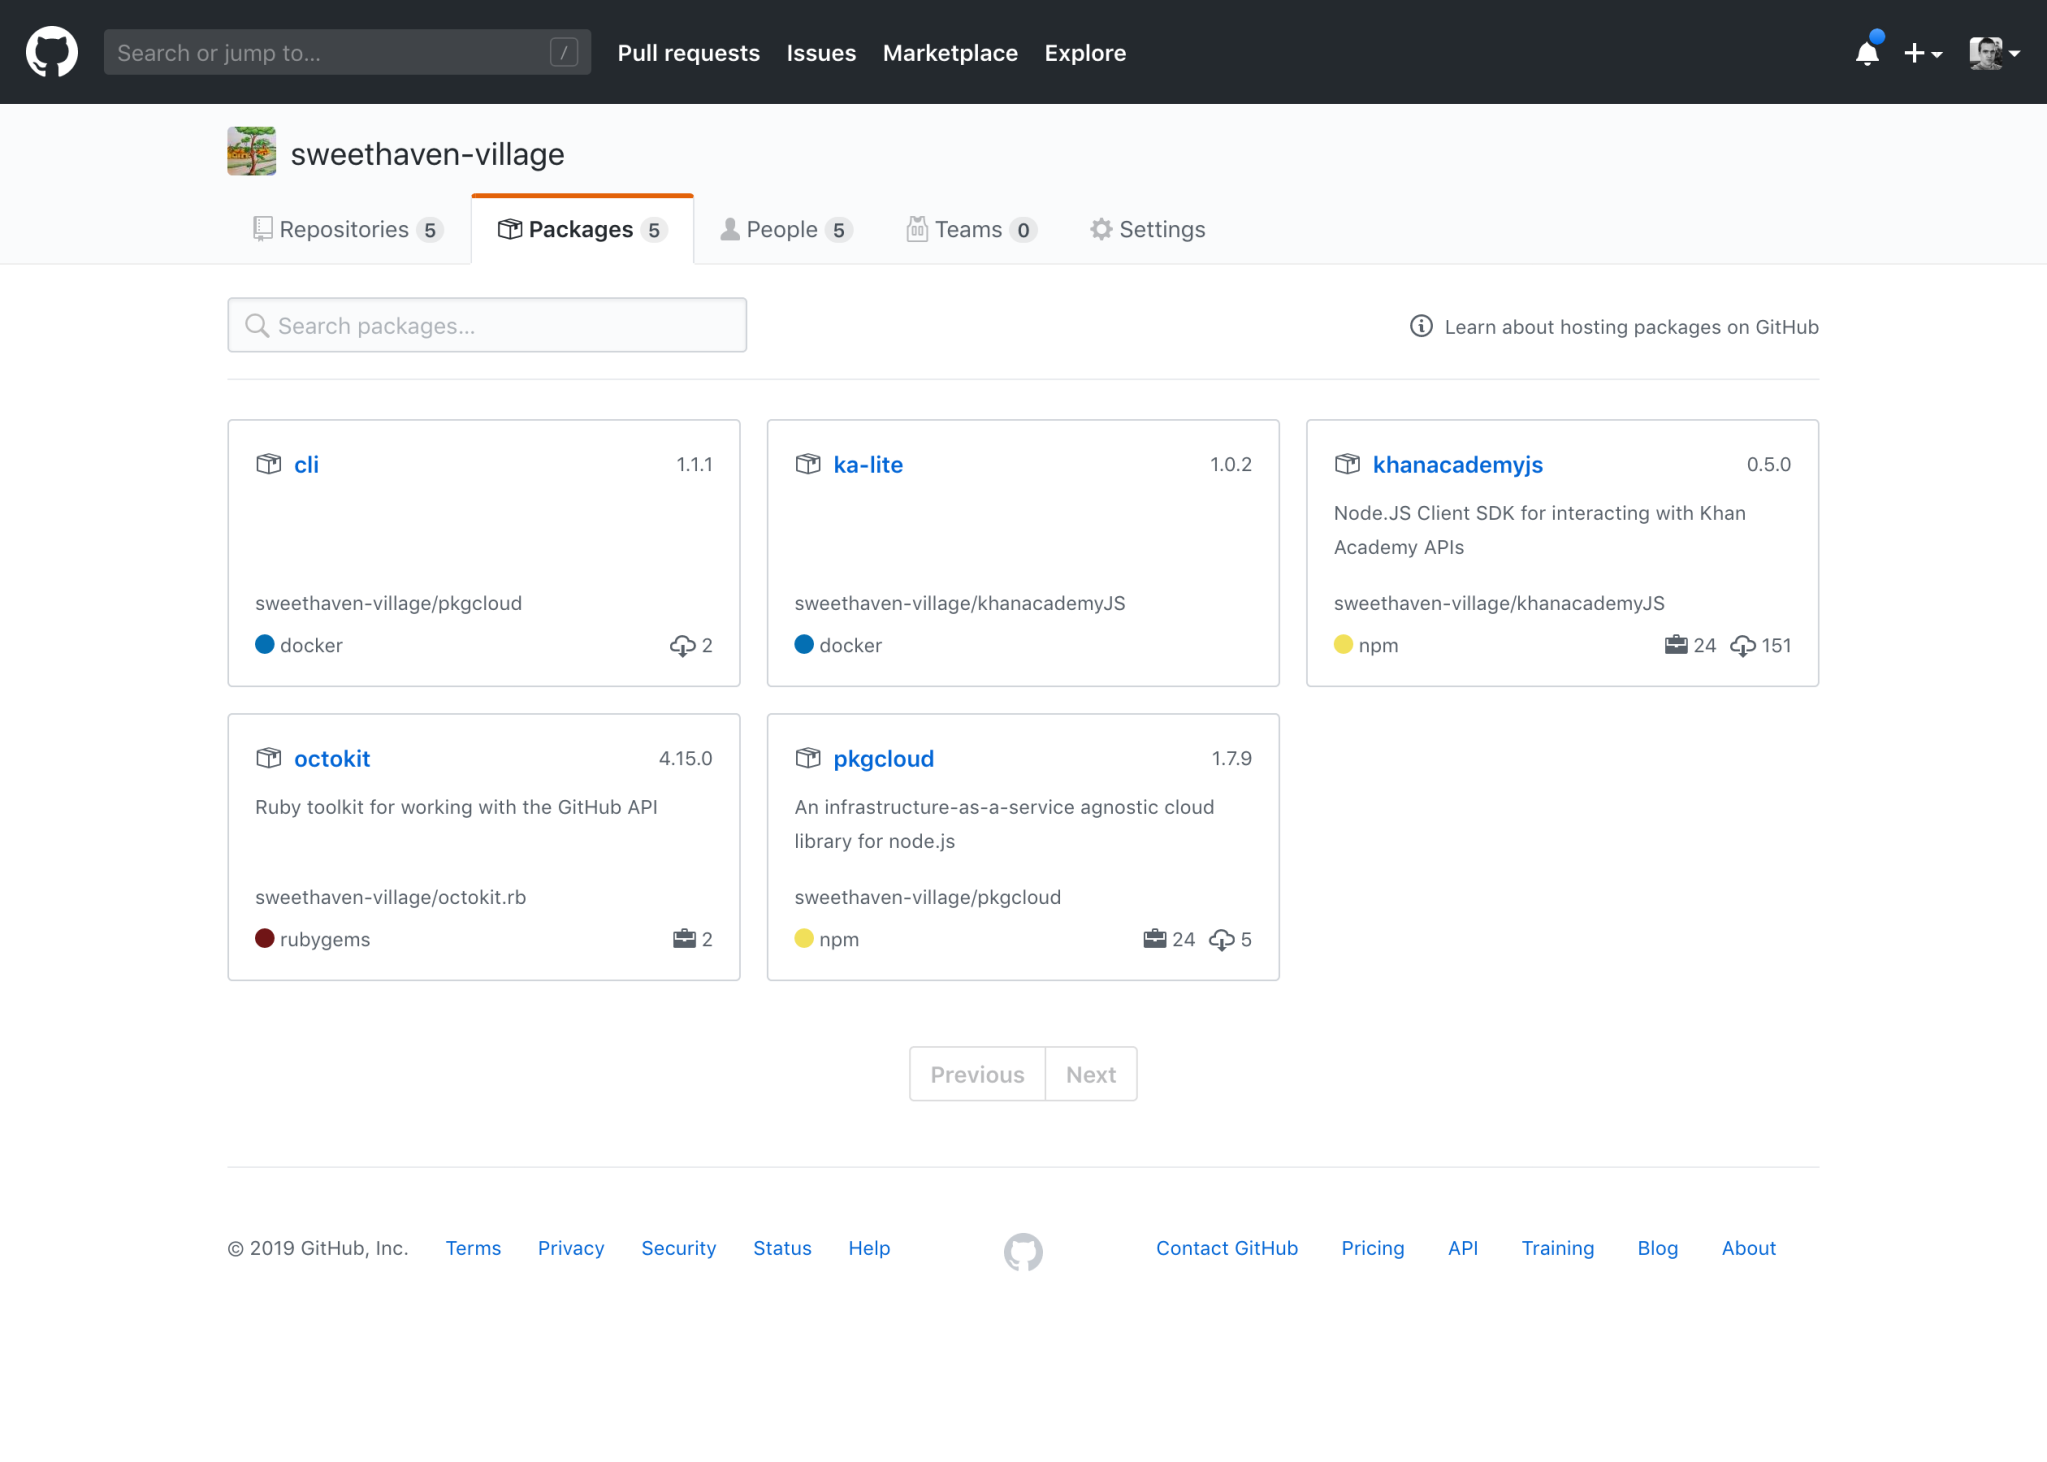The width and height of the screenshot is (2047, 1462).
Task: Open the create new dropdown
Action: [1921, 52]
